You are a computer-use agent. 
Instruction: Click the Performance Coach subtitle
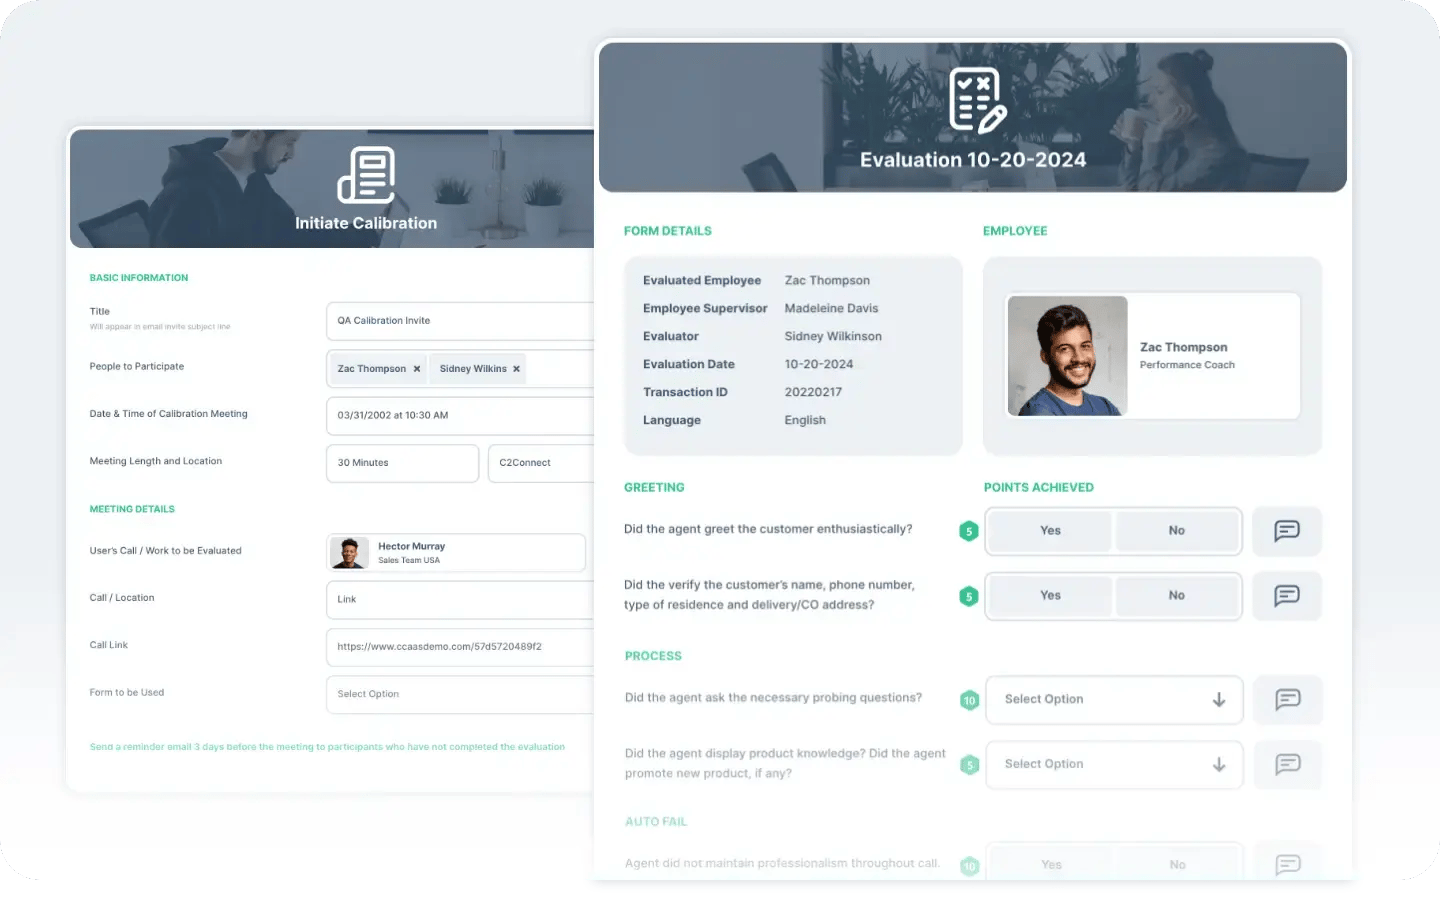tap(1187, 365)
